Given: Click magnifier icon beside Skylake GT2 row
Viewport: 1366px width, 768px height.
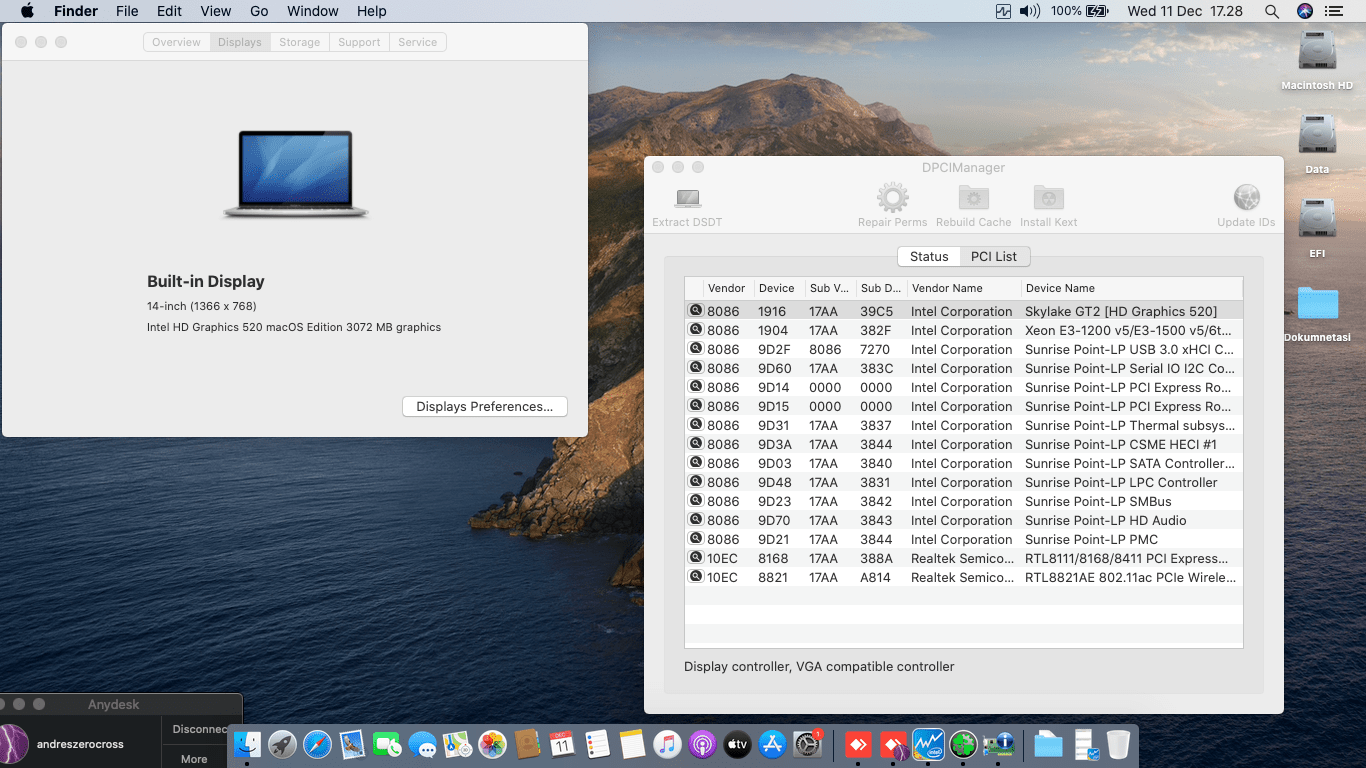Looking at the screenshot, I should coord(695,311).
